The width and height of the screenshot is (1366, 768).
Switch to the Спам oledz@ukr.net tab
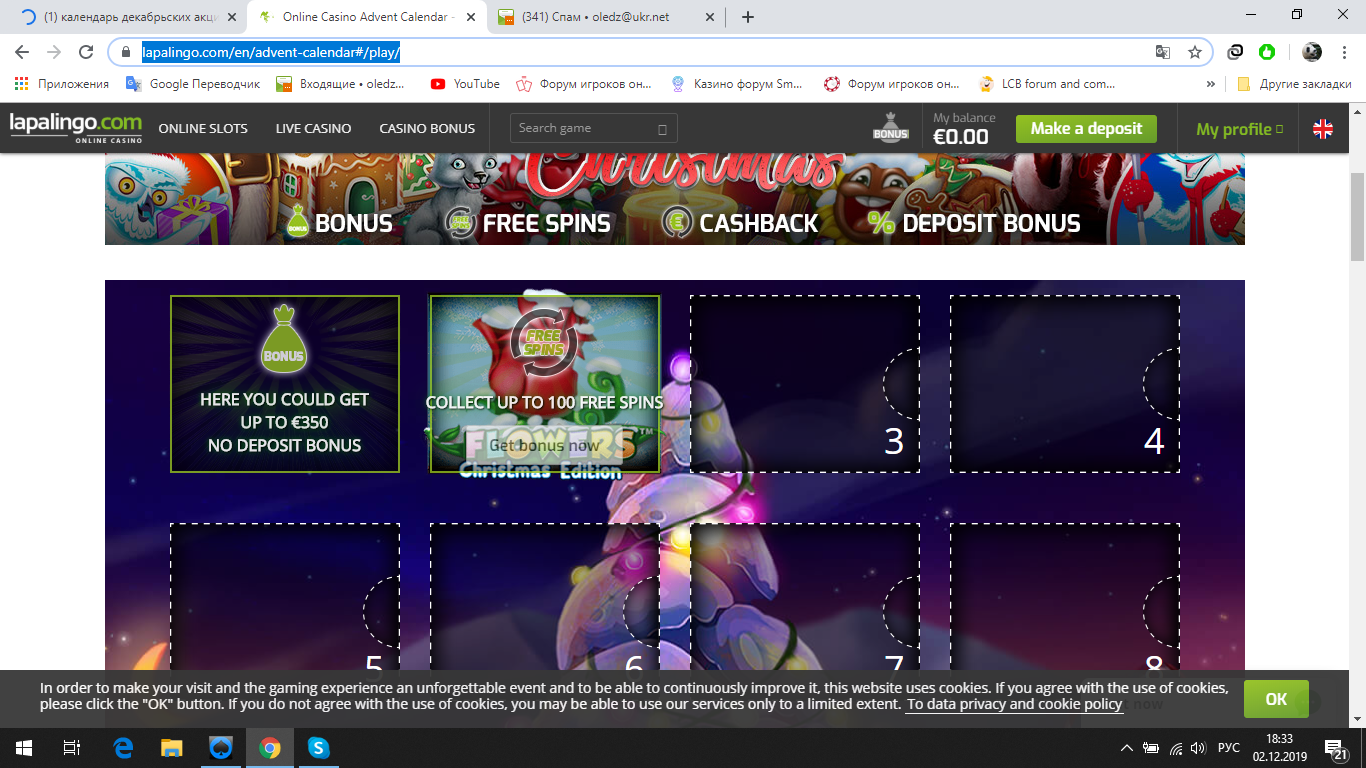tap(607, 17)
